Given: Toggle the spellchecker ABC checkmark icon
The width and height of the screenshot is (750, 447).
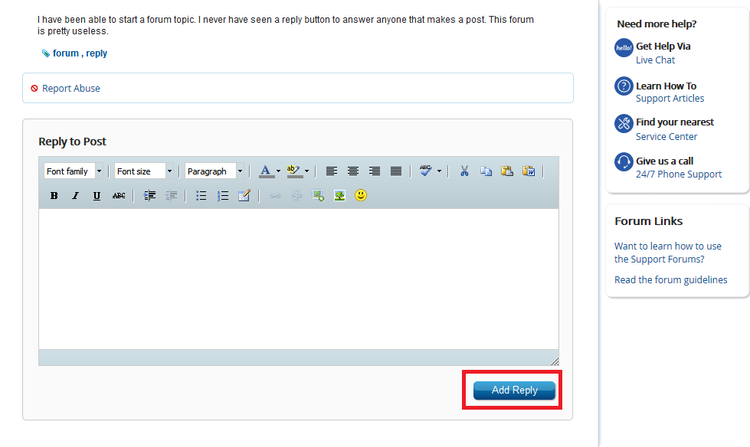Looking at the screenshot, I should pyautogui.click(x=425, y=171).
